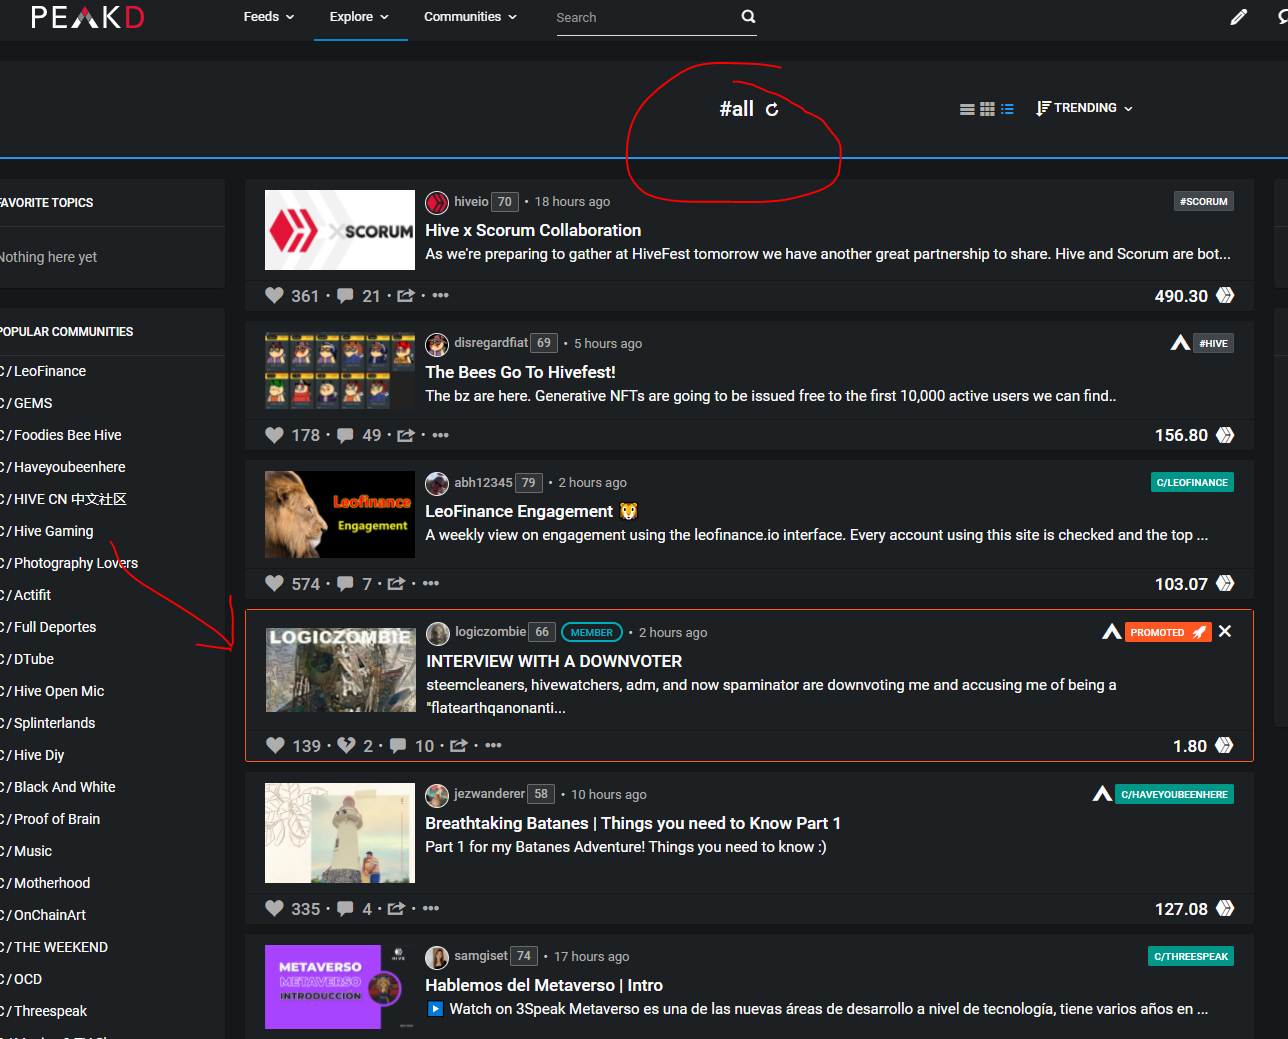Open the #SCORUM tag
The height and width of the screenshot is (1039, 1288).
point(1203,201)
